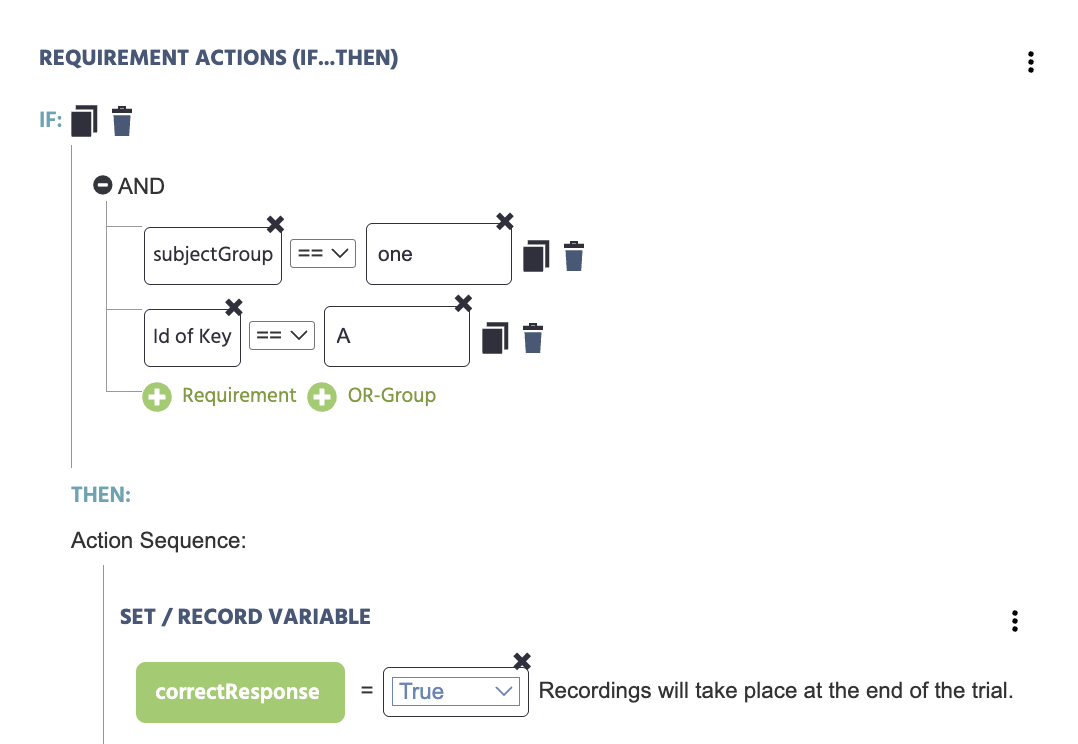Open the Requirement Actions three-dot menu
The height and width of the screenshot is (744, 1078).
[x=1031, y=63]
